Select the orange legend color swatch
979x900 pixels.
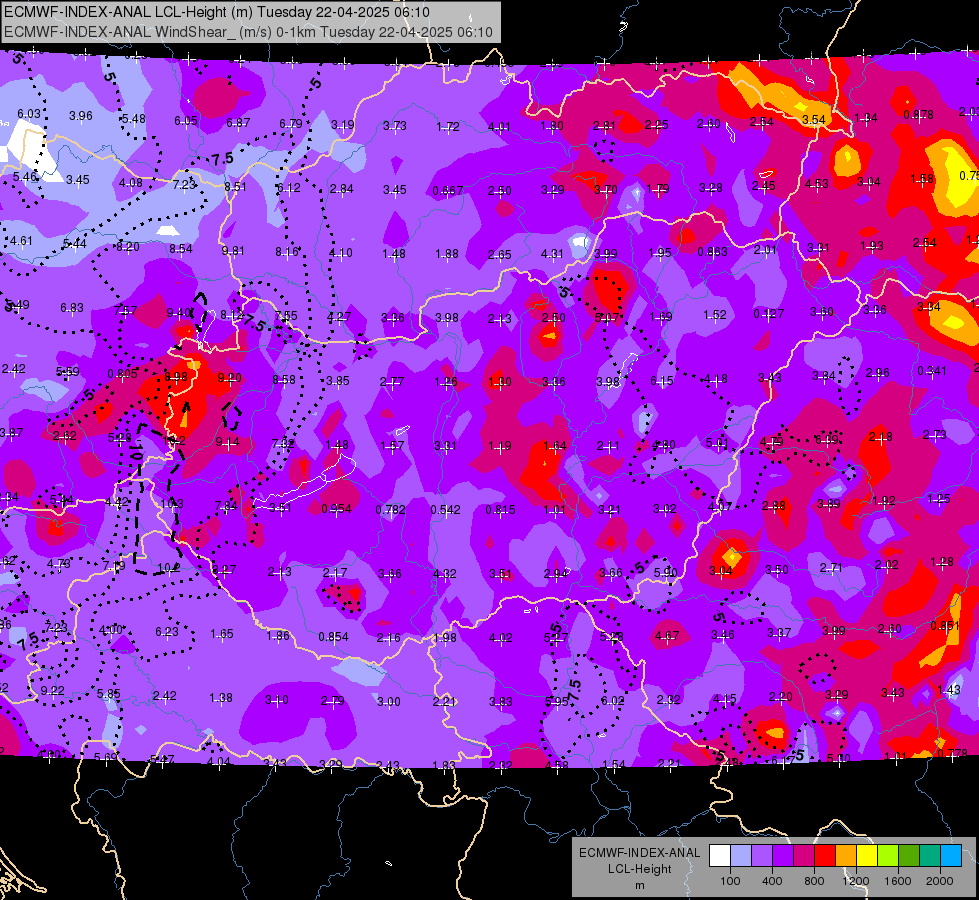pos(846,856)
